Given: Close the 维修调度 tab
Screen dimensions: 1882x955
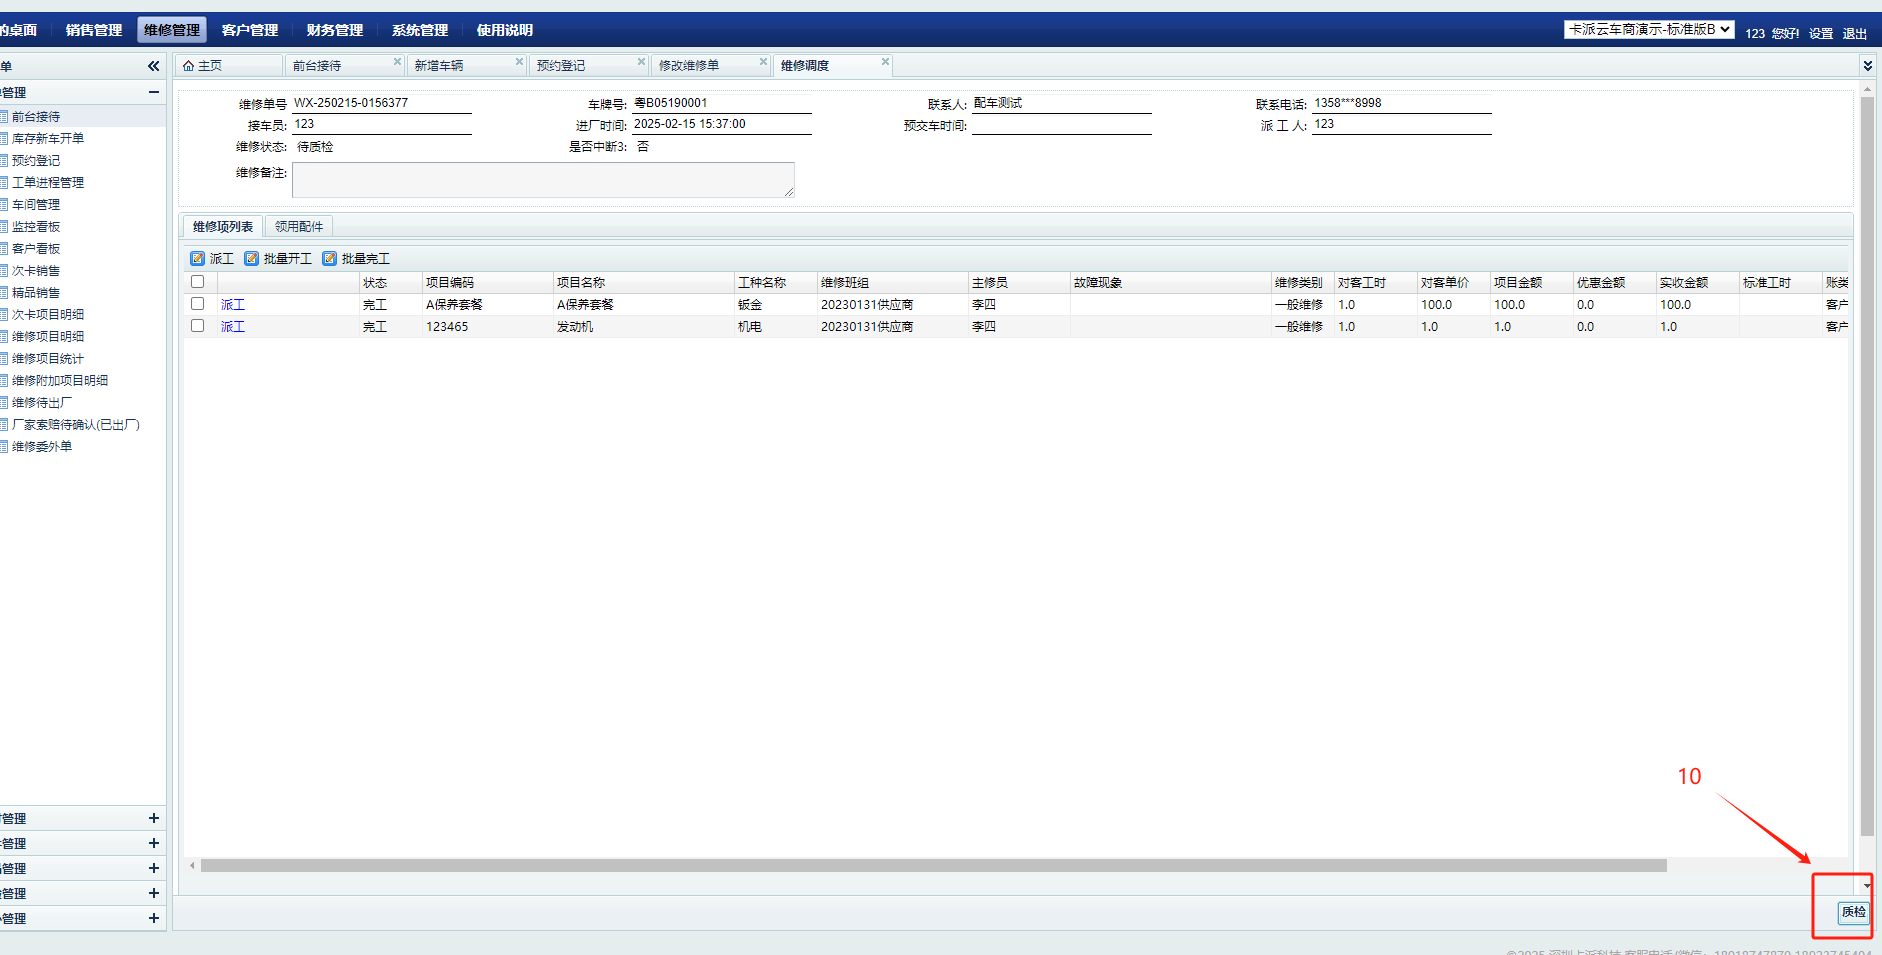Looking at the screenshot, I should [885, 62].
